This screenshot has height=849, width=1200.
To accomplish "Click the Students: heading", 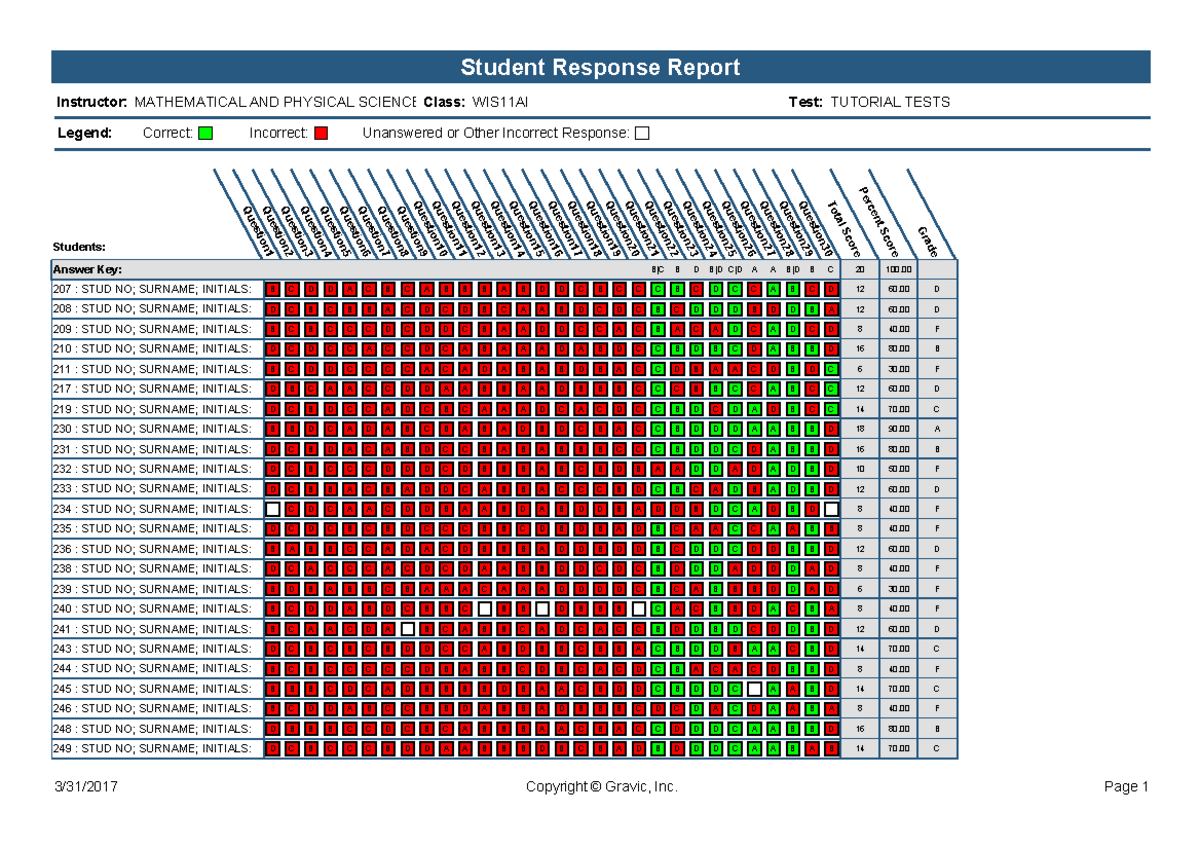I will [x=79, y=246].
